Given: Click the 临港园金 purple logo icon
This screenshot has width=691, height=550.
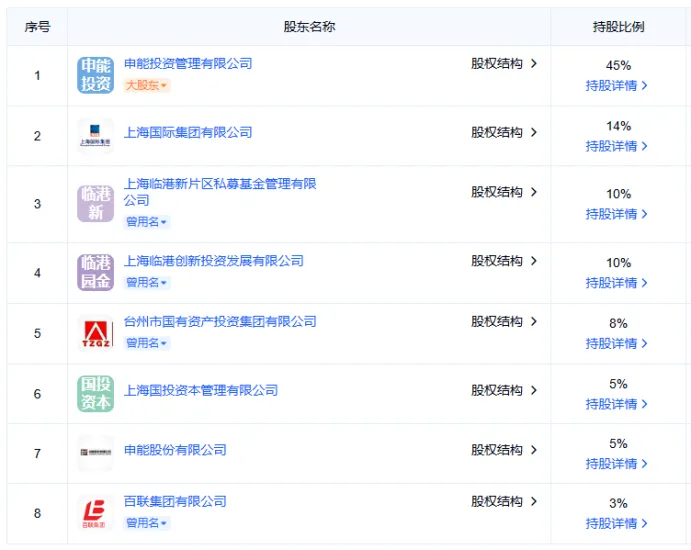Looking at the screenshot, I should pos(96,272).
